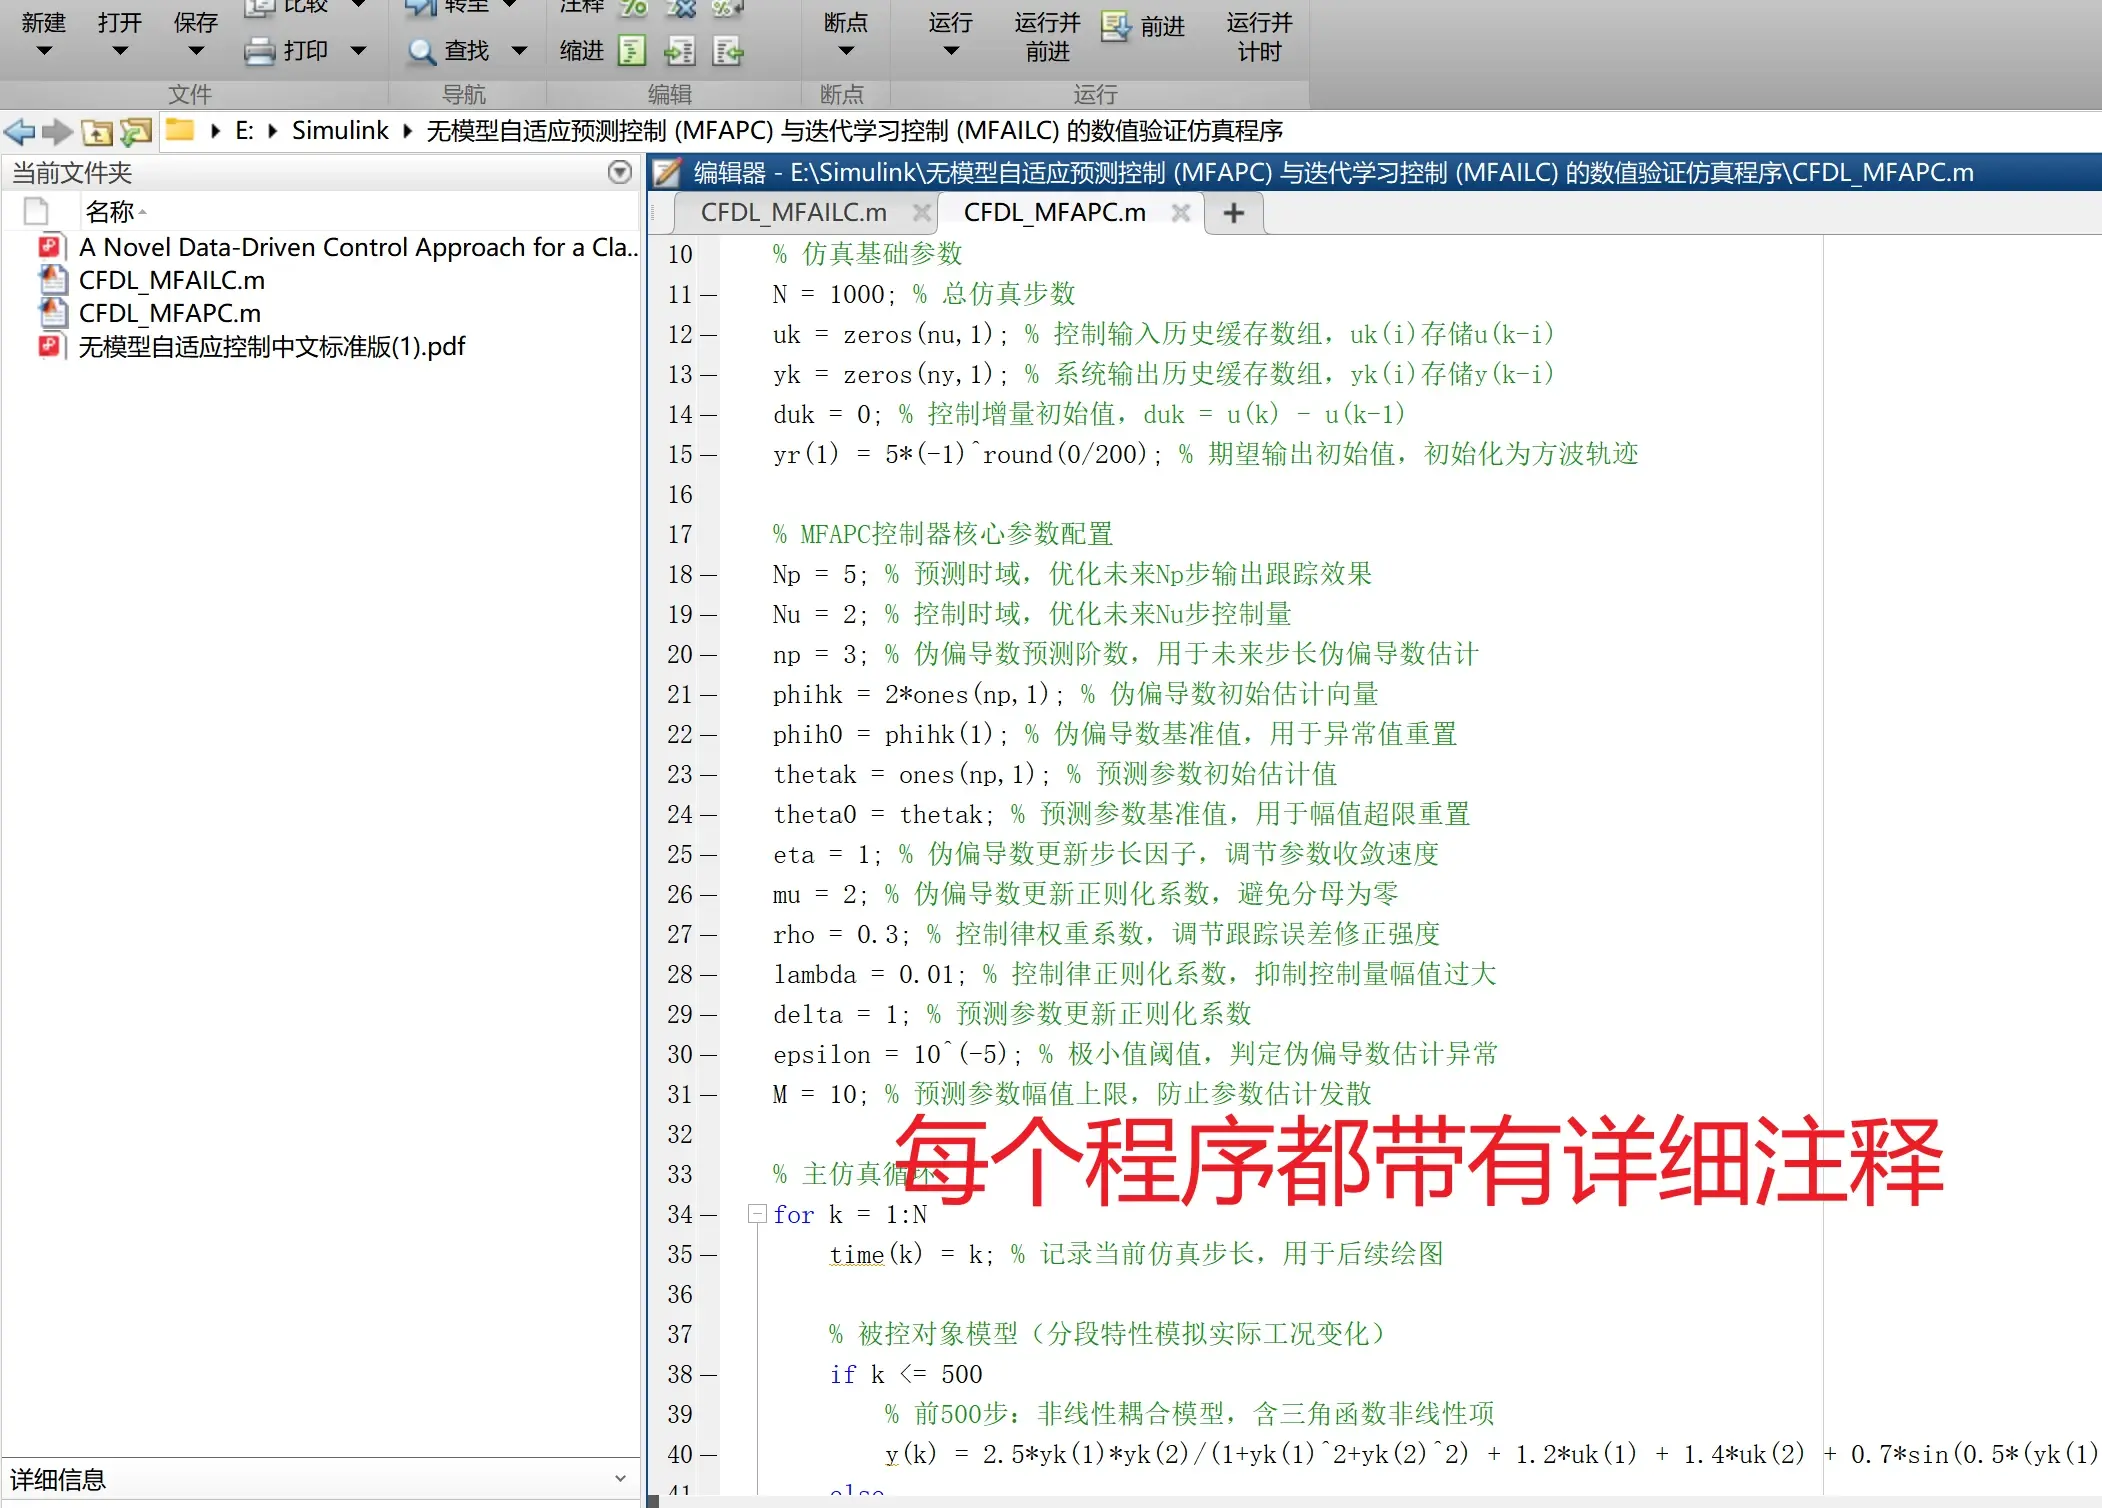Screen dimensions: 2102x1509
Task: Click the decrease indent icon
Action: tap(728, 51)
